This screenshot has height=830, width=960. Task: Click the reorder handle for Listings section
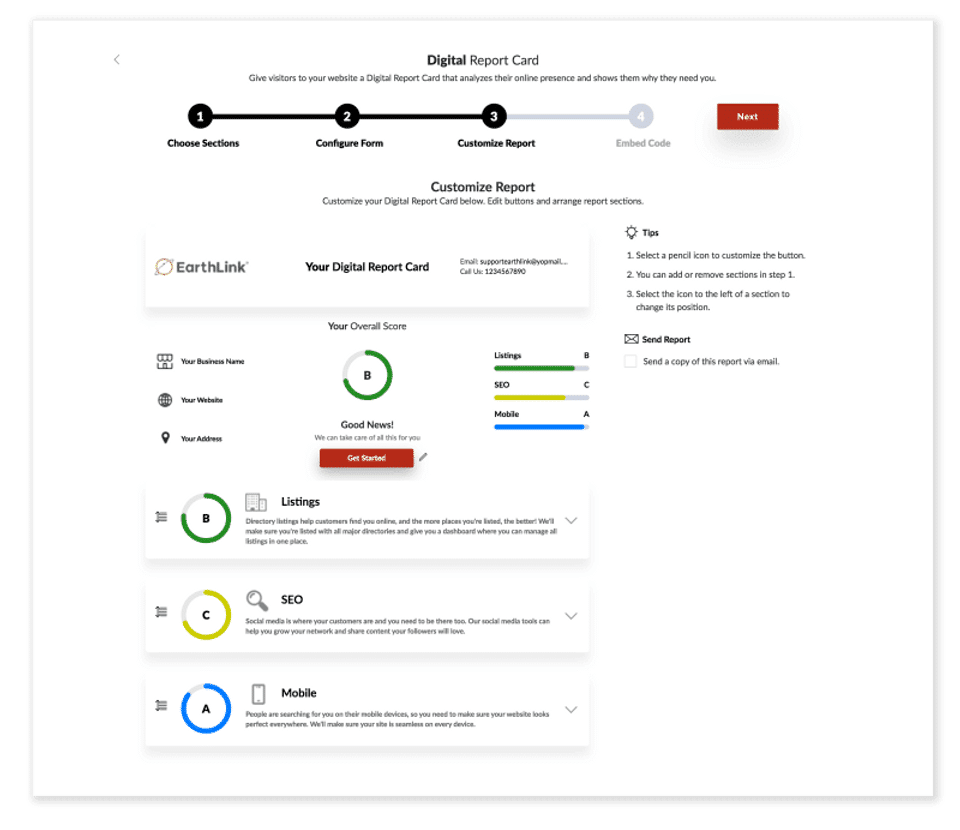coord(161,517)
